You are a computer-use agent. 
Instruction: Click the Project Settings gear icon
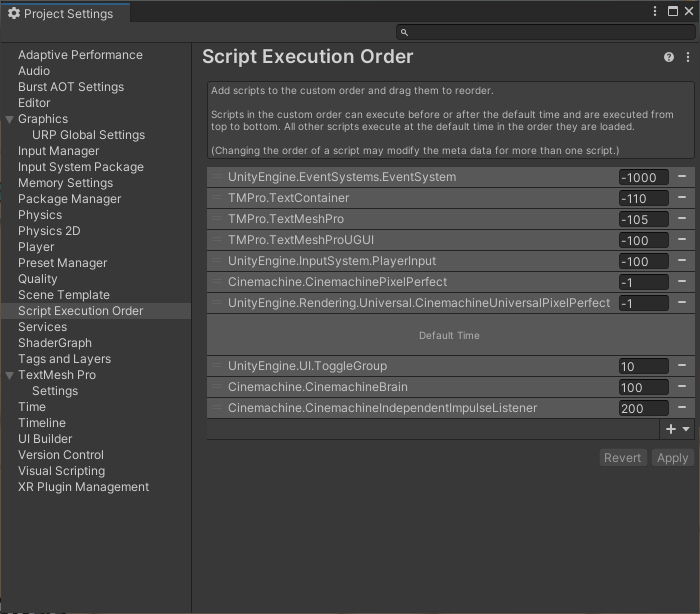[x=14, y=13]
